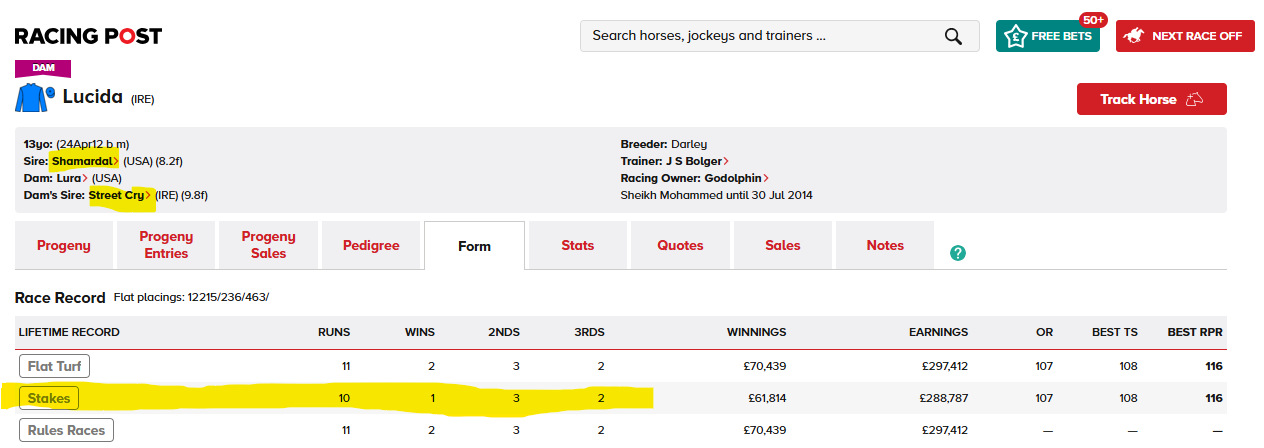
Task: Click the Race Record heading
Action: point(60,298)
